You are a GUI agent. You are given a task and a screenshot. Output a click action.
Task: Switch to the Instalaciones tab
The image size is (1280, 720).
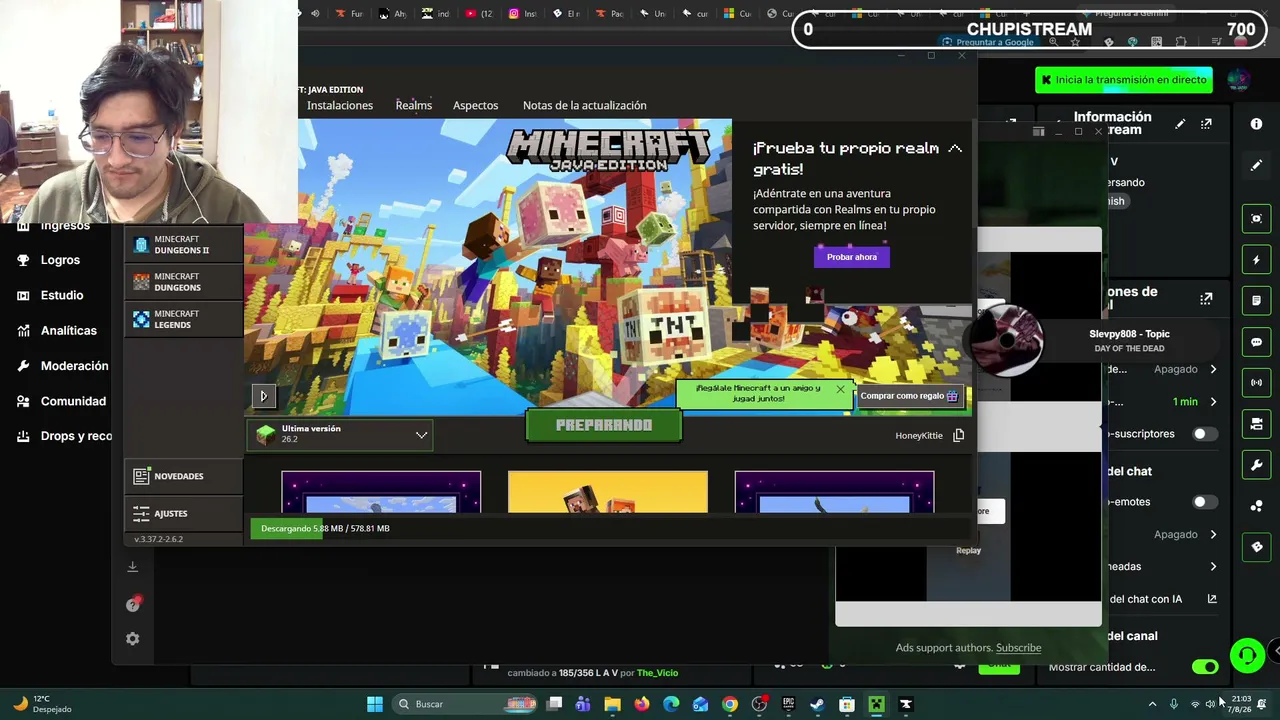(340, 105)
